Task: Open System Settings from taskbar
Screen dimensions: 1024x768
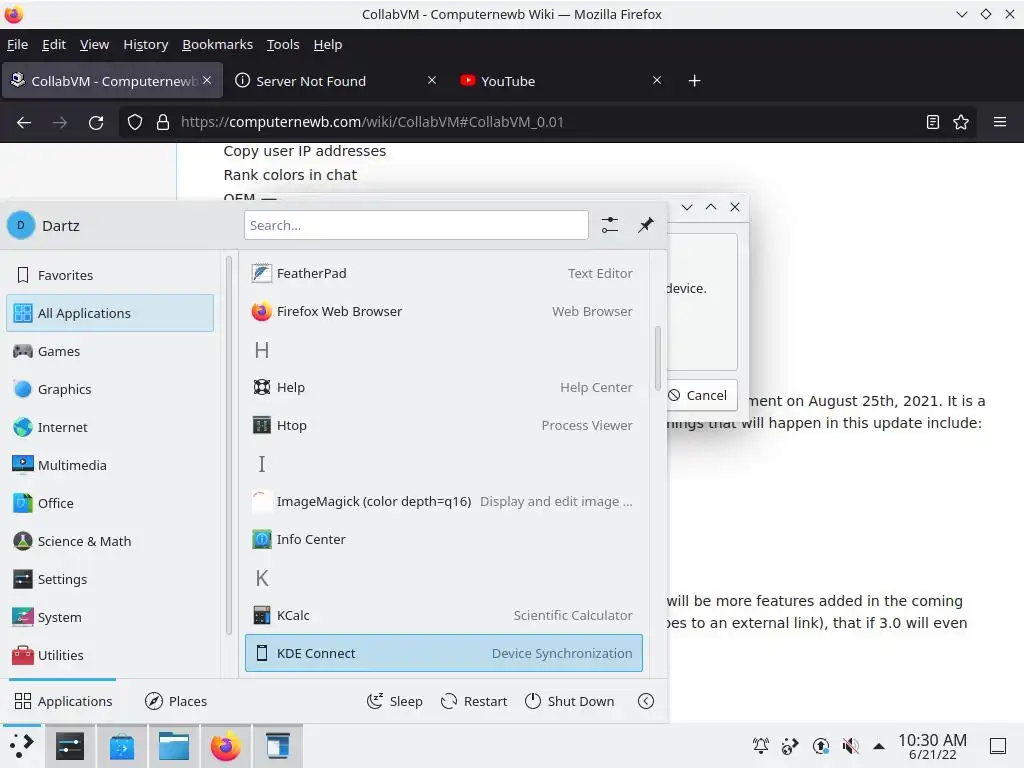Action: [70, 746]
